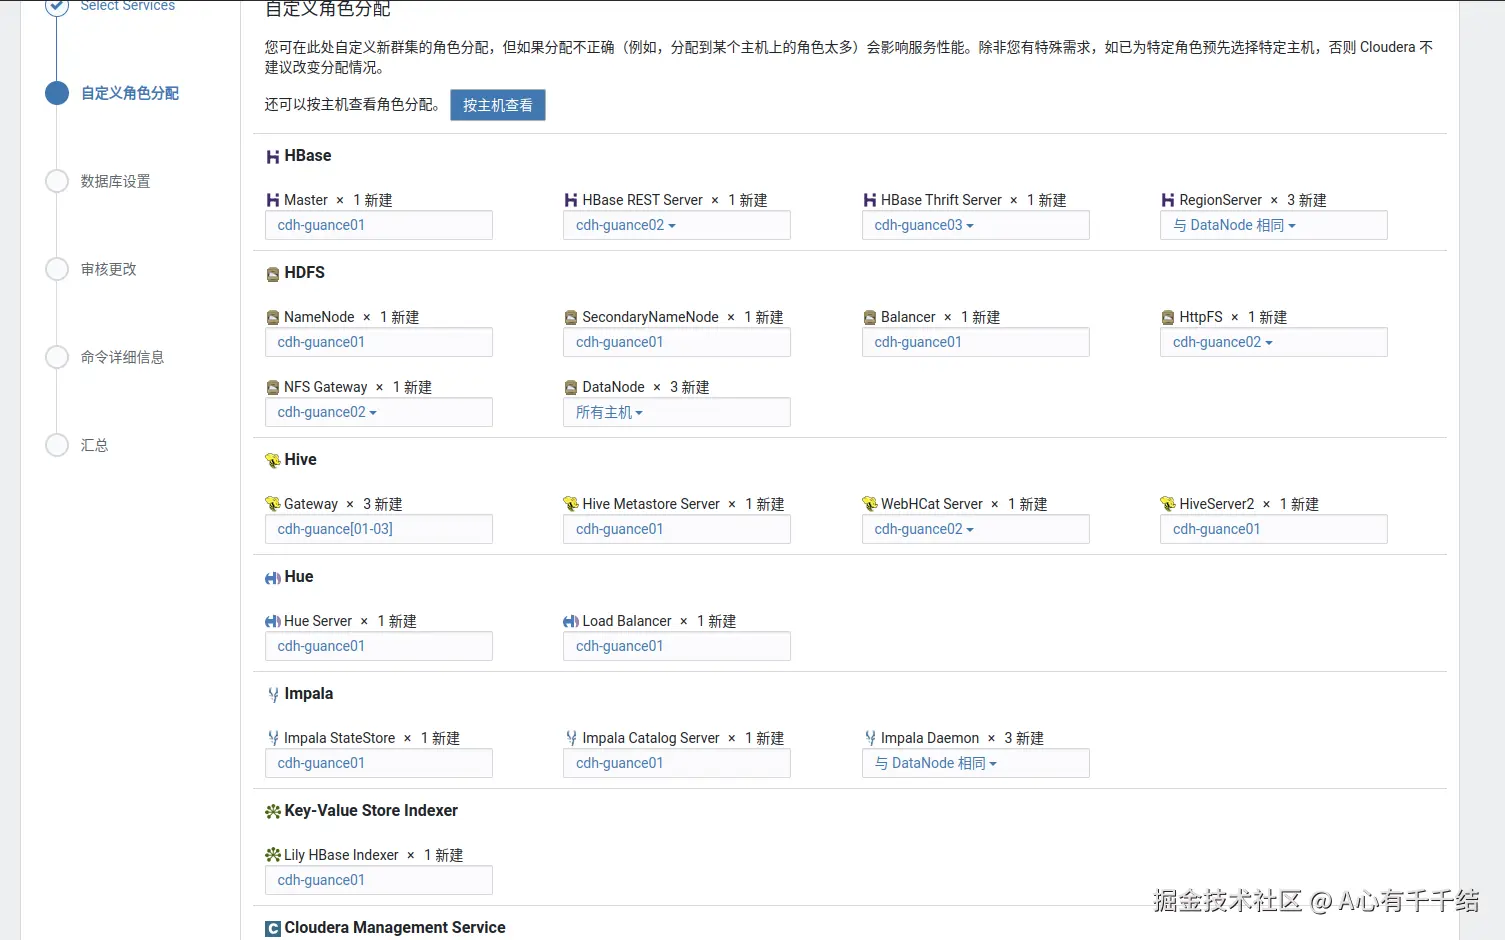Select NameNode host cdh-guance01

[x=379, y=342]
